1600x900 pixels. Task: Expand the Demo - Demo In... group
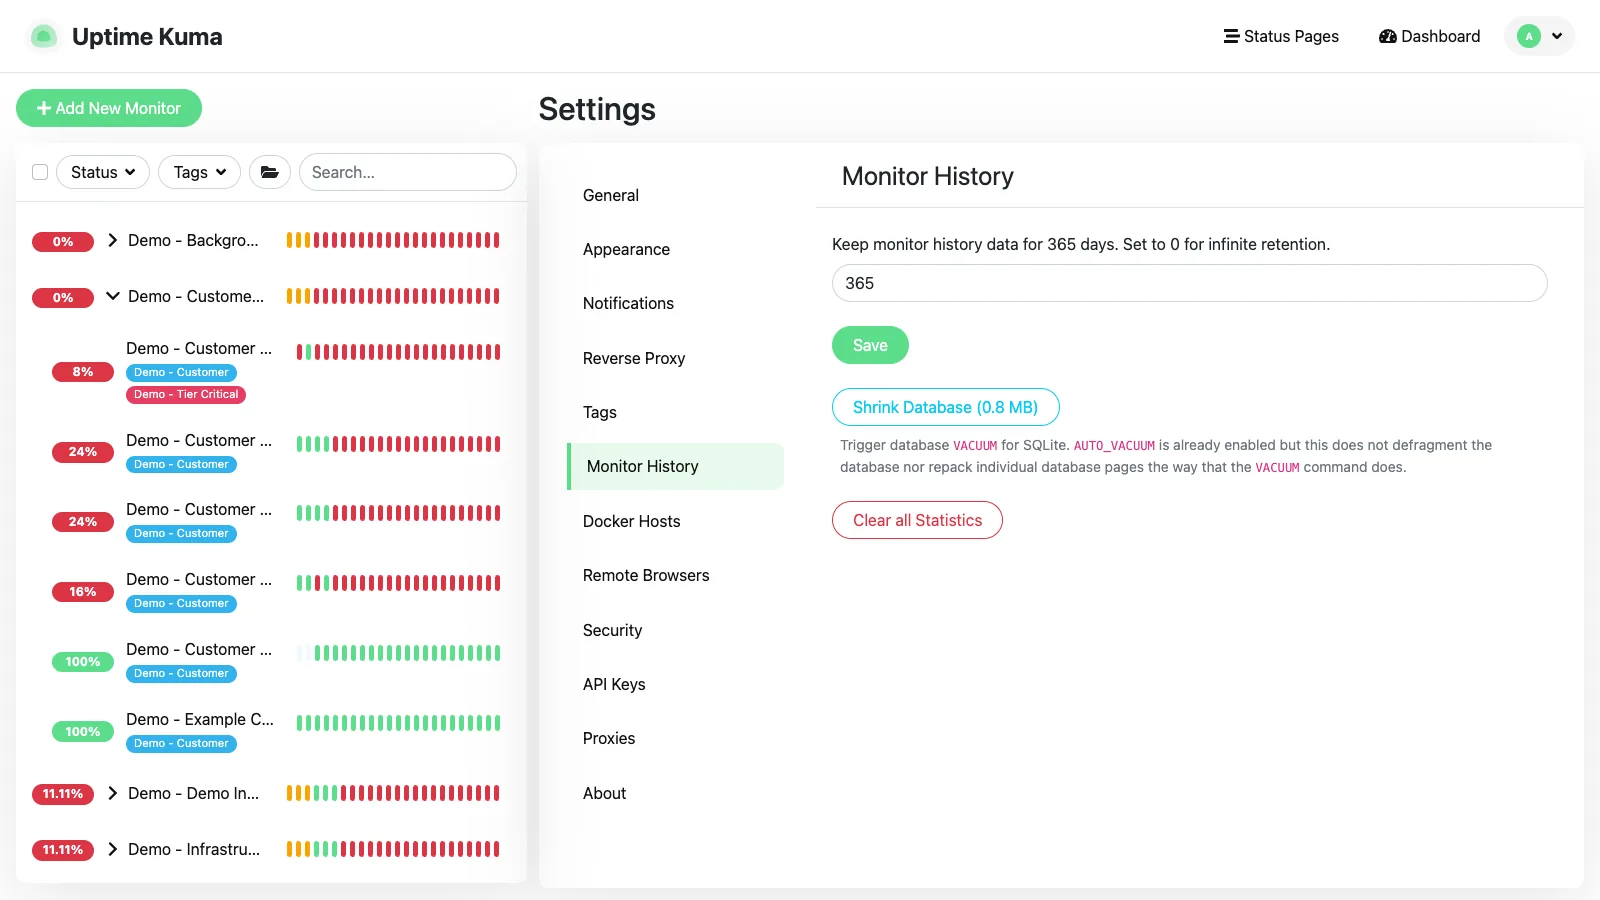tap(113, 793)
